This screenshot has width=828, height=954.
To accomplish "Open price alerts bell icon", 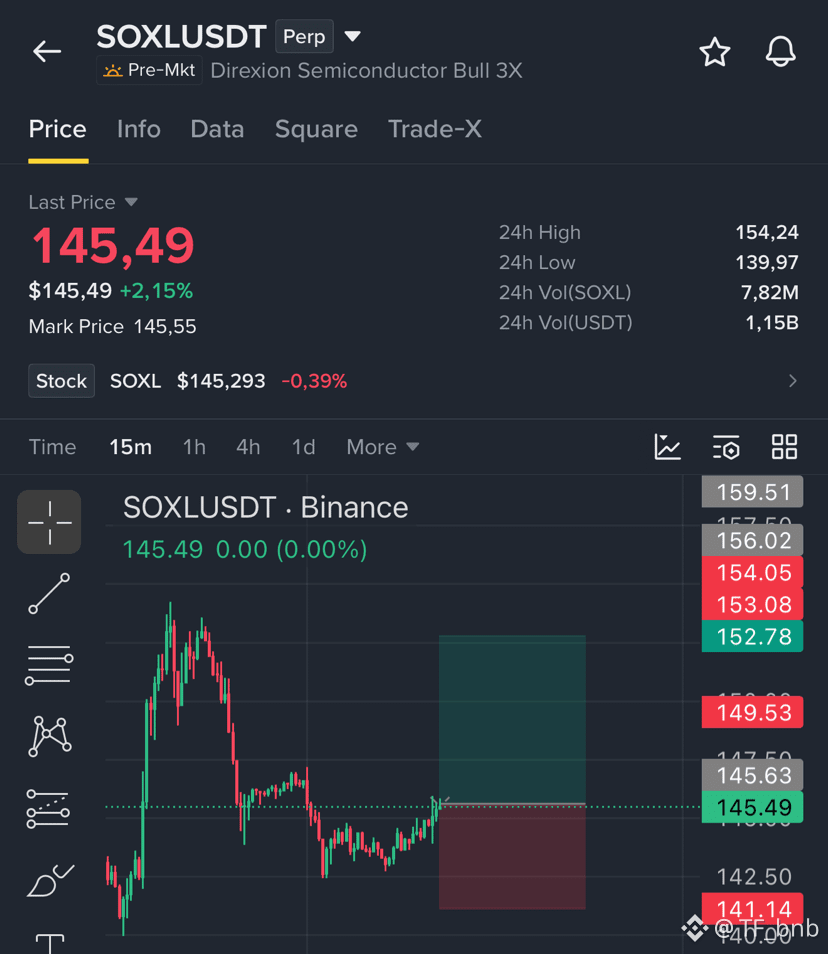I will (x=780, y=52).
